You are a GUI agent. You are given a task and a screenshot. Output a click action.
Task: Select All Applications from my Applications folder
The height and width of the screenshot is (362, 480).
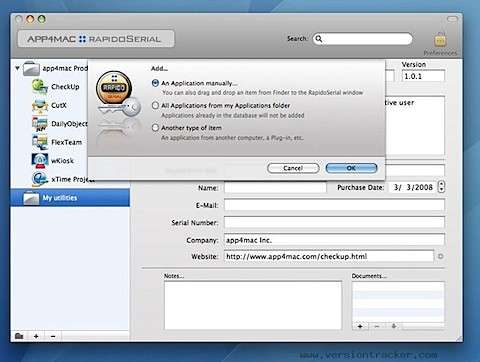[155, 106]
